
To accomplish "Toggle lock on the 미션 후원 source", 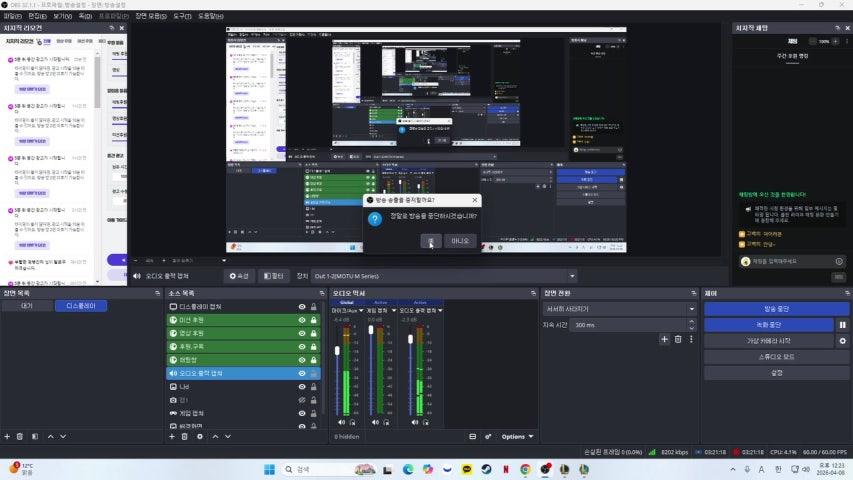I will pos(314,320).
